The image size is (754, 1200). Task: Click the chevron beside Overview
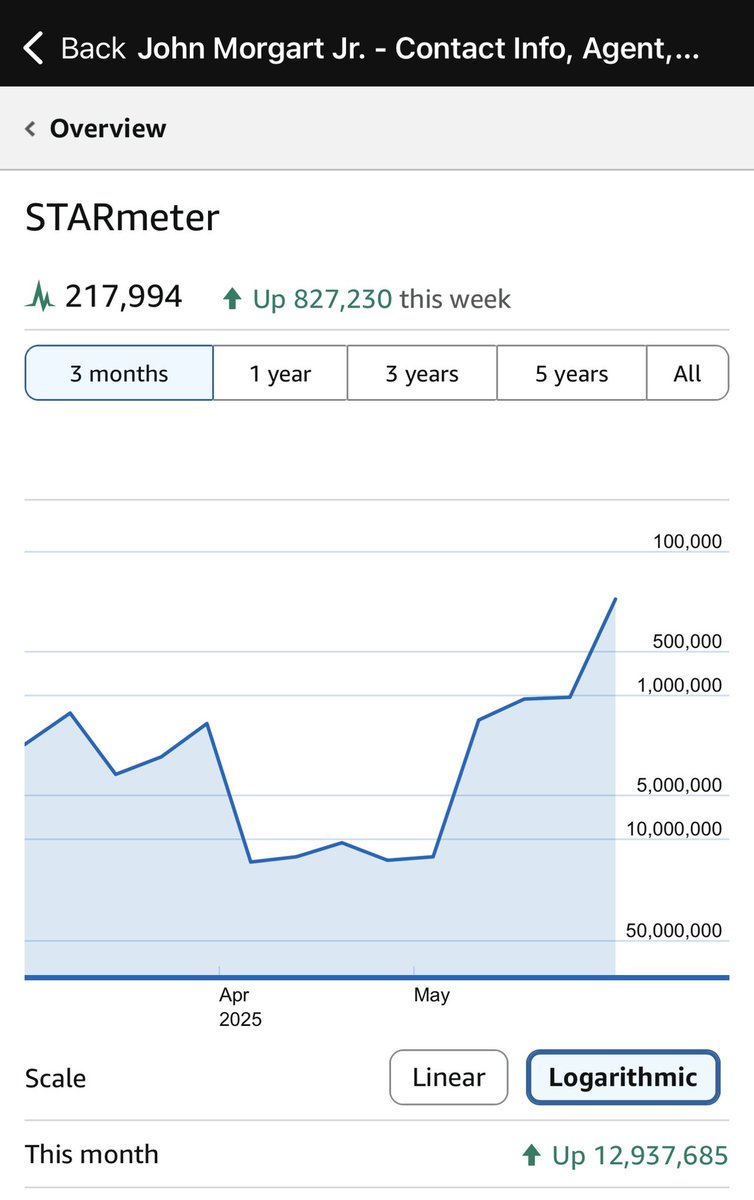[30, 128]
